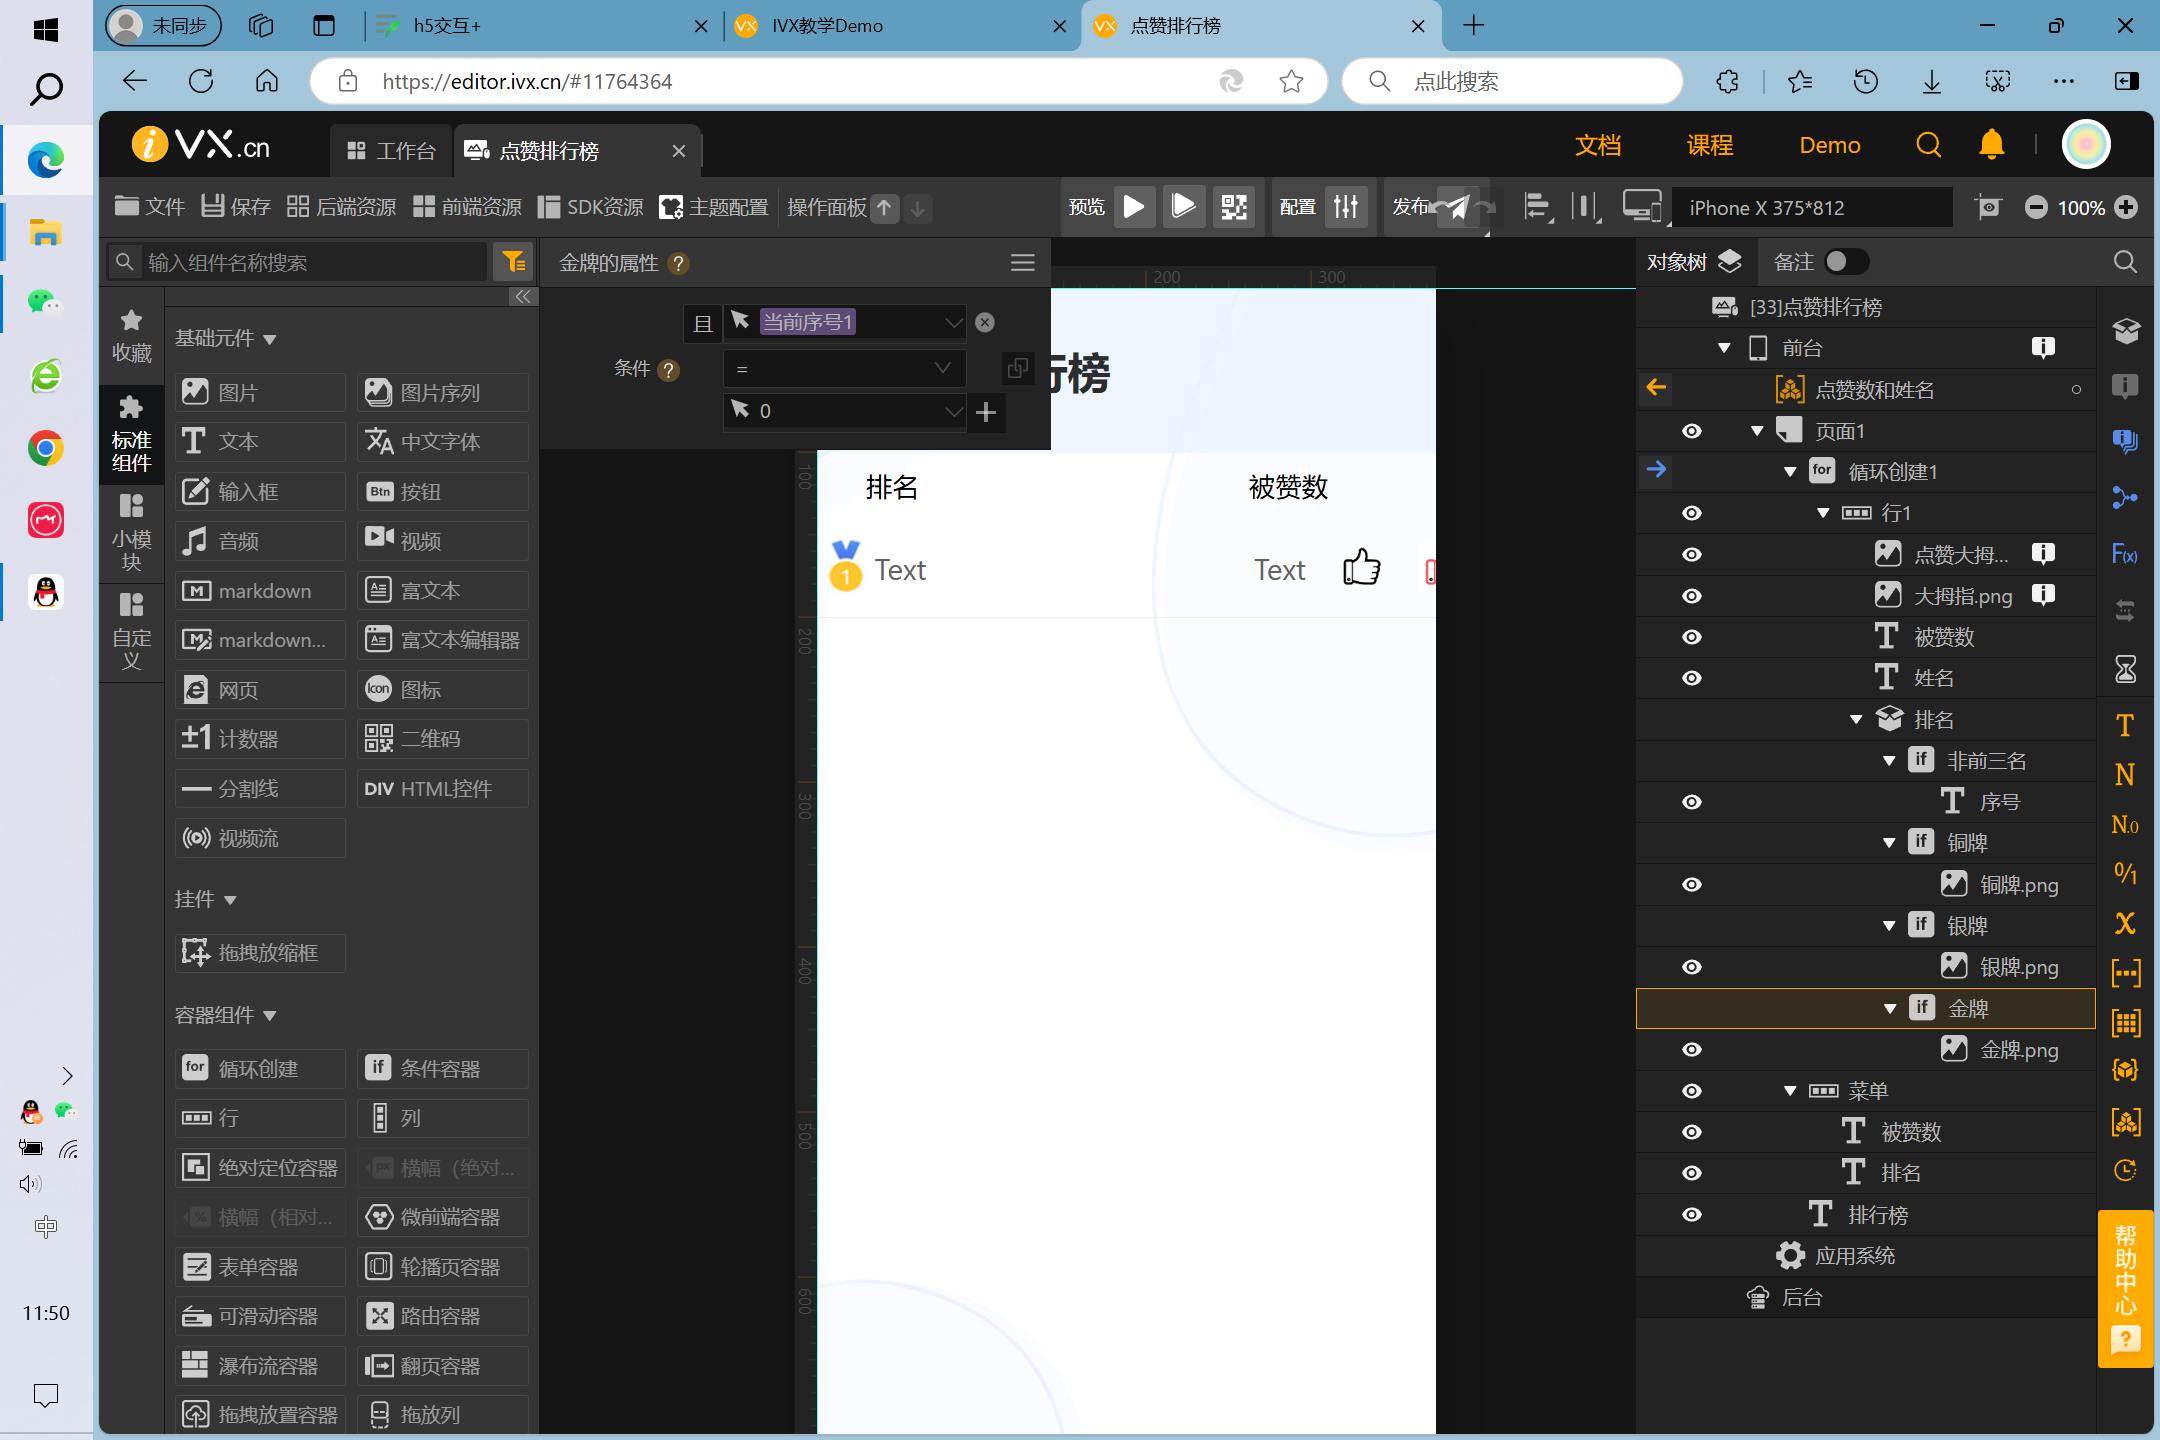
Task: Hide the 序号 text element
Action: (x=1691, y=802)
